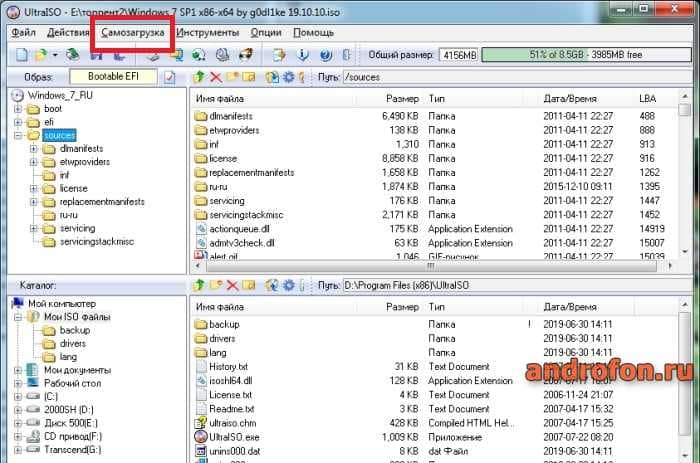Click the Open CD/DVD toolbar icon
The image size is (700, 463).
pos(72,55)
